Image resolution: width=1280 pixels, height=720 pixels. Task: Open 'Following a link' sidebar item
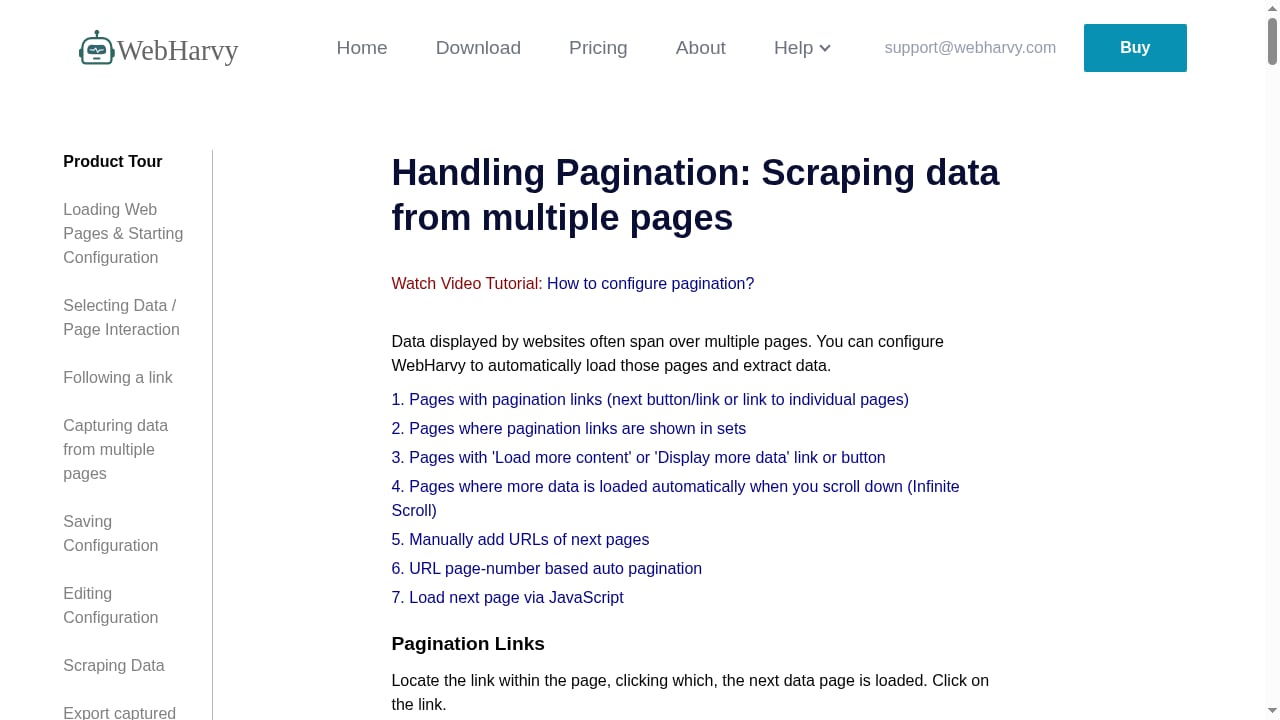[x=118, y=377]
